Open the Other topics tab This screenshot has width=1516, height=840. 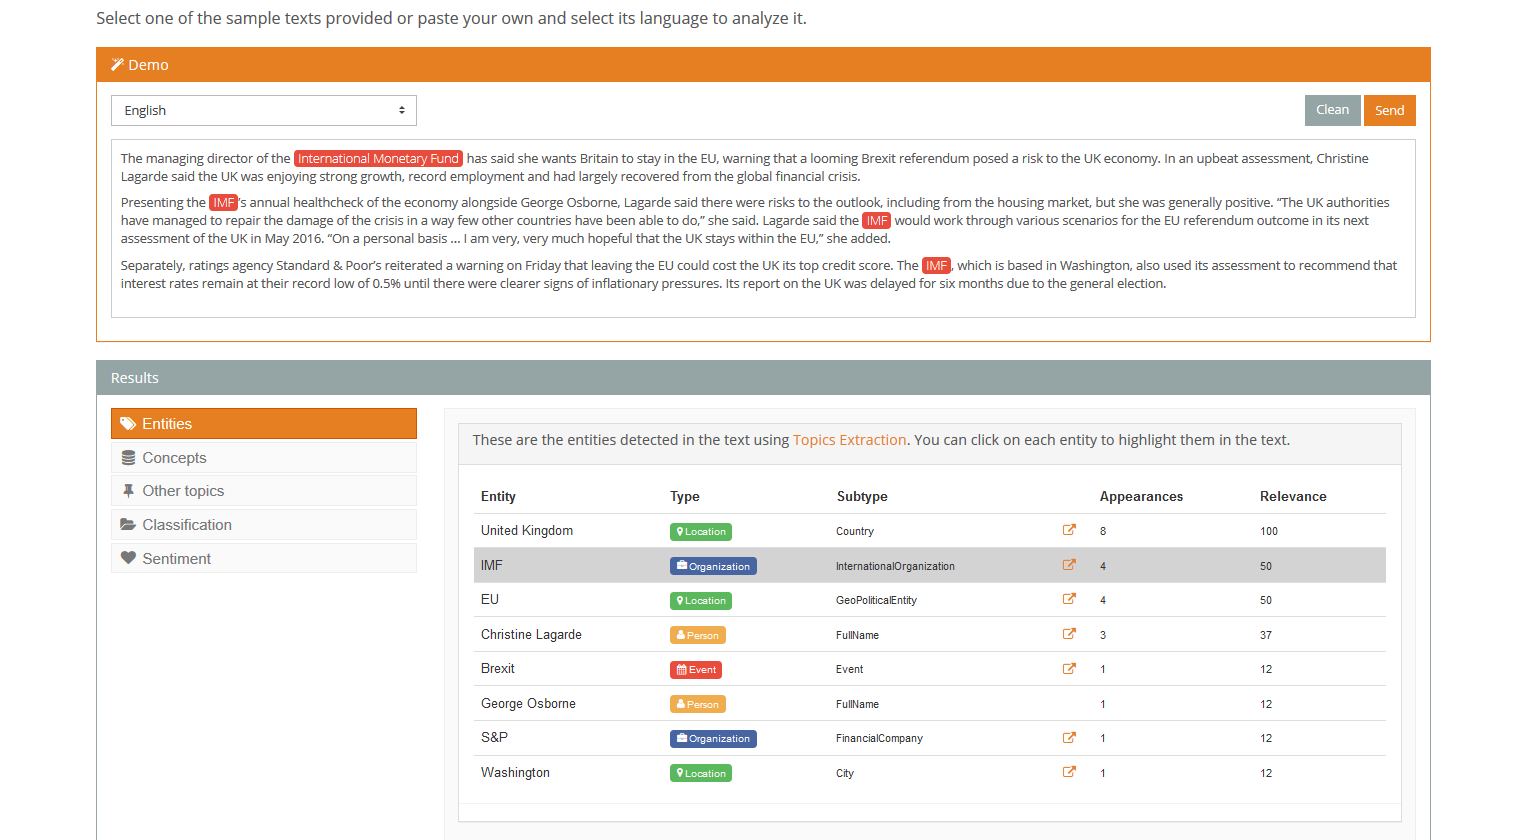pyautogui.click(x=264, y=491)
